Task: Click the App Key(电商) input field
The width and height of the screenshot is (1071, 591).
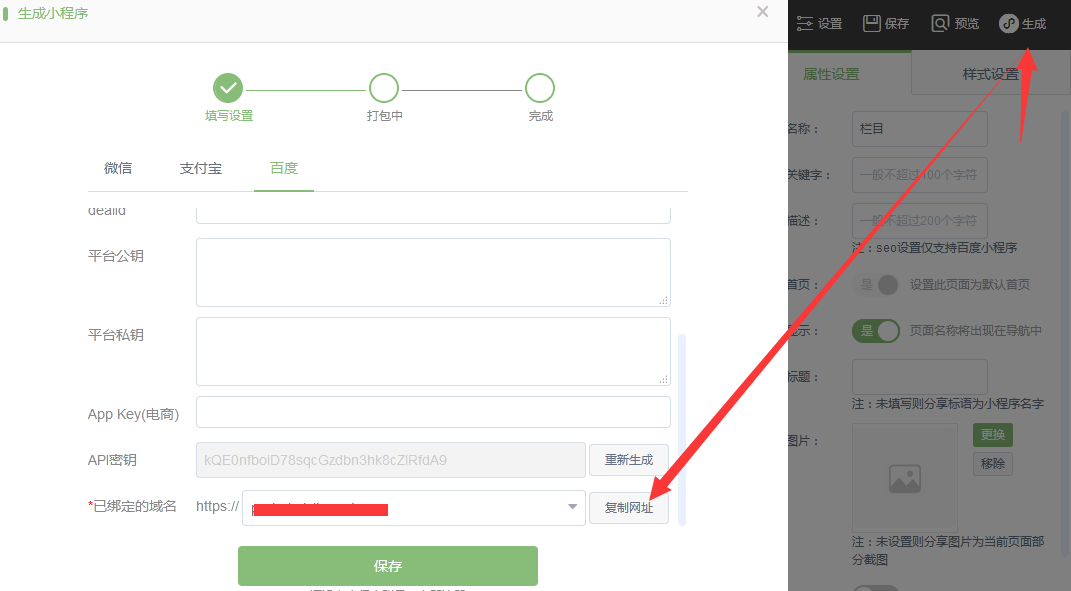Action: (x=433, y=412)
